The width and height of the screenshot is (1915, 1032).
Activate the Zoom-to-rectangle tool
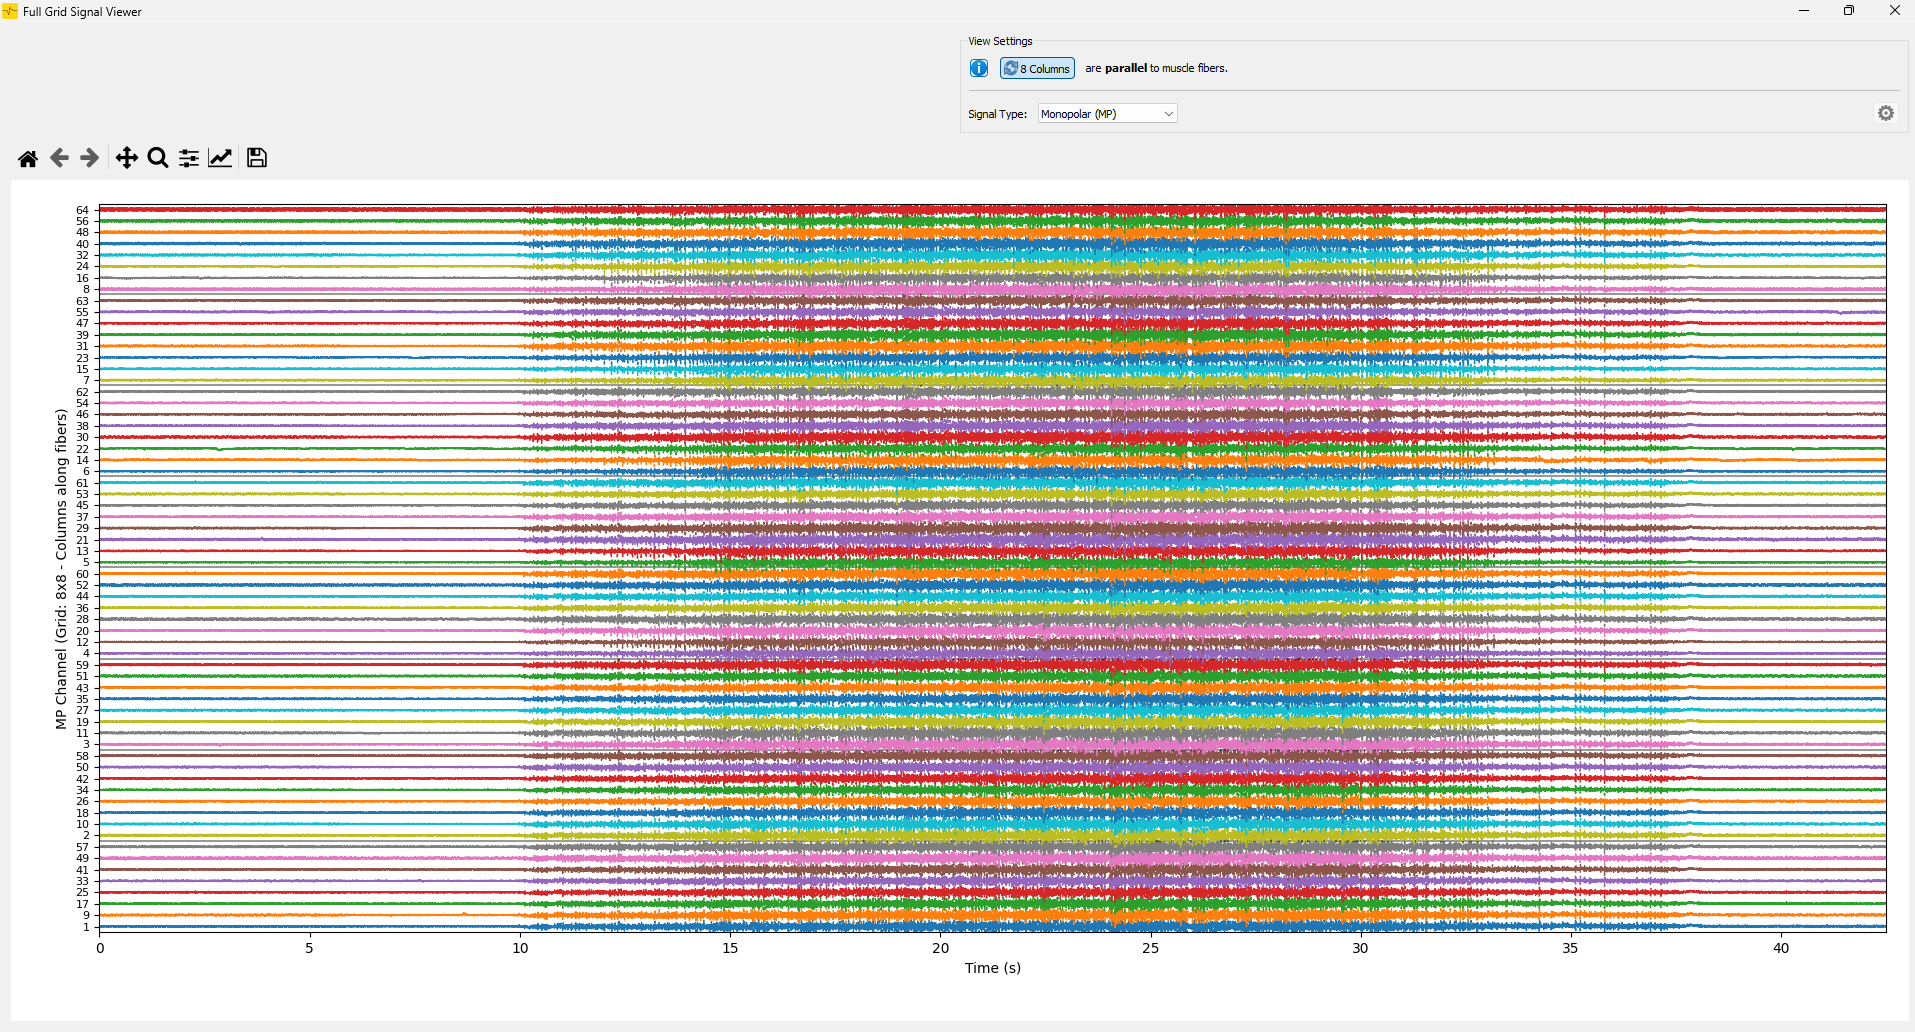pyautogui.click(x=157, y=157)
